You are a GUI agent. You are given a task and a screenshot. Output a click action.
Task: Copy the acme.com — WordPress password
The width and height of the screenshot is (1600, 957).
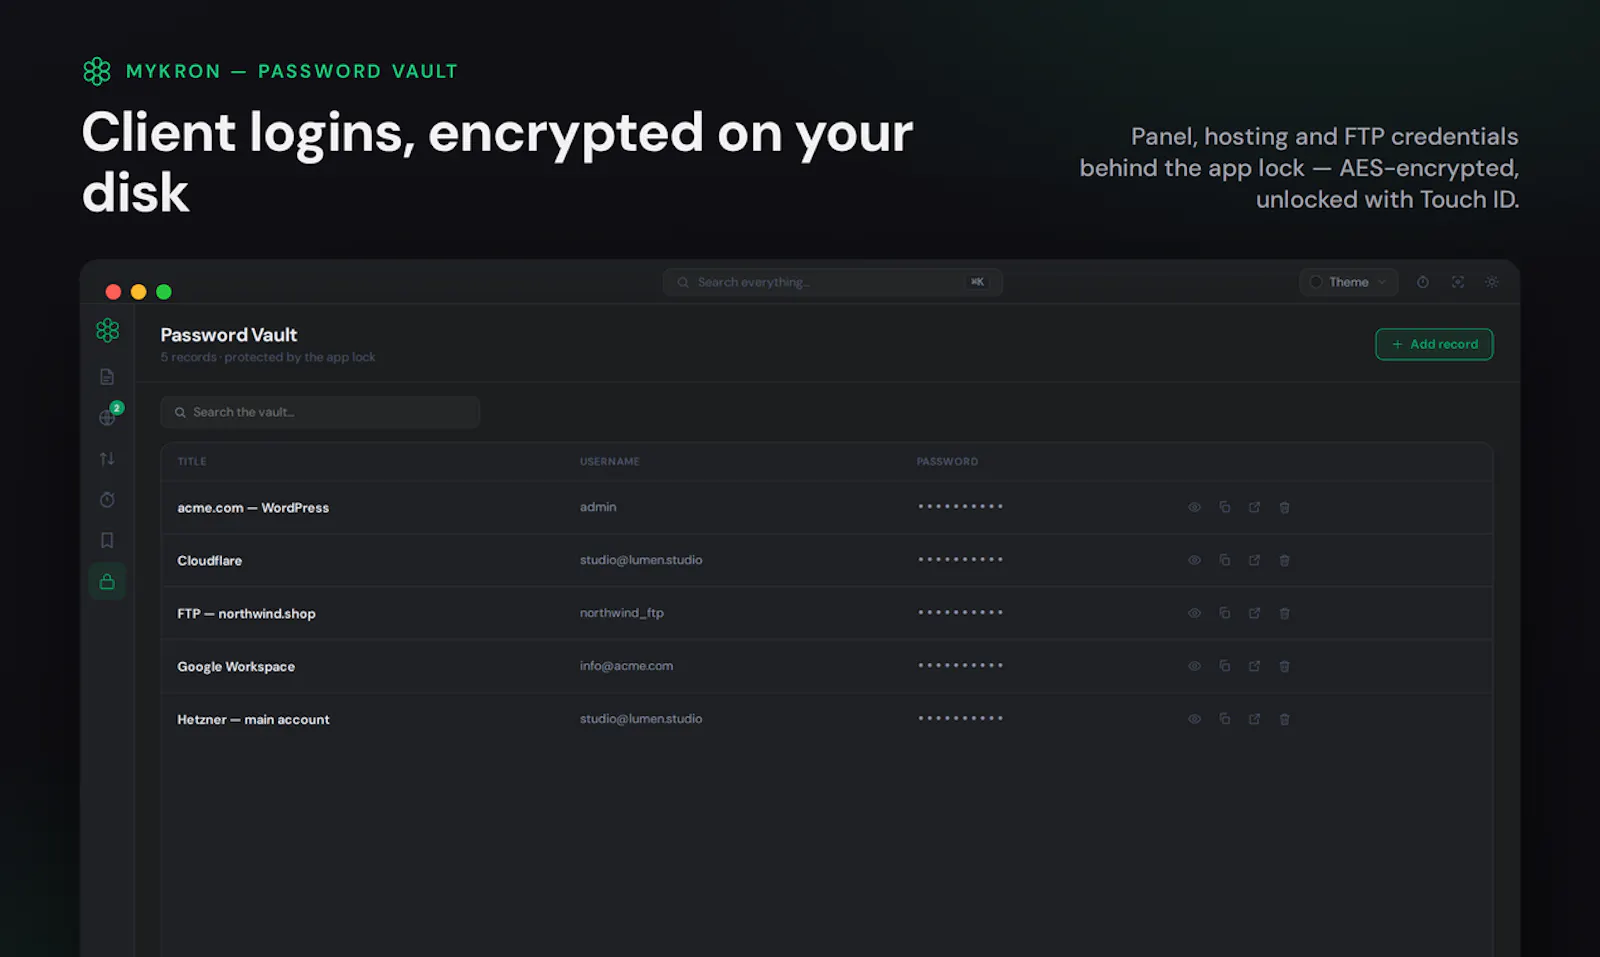click(1224, 507)
